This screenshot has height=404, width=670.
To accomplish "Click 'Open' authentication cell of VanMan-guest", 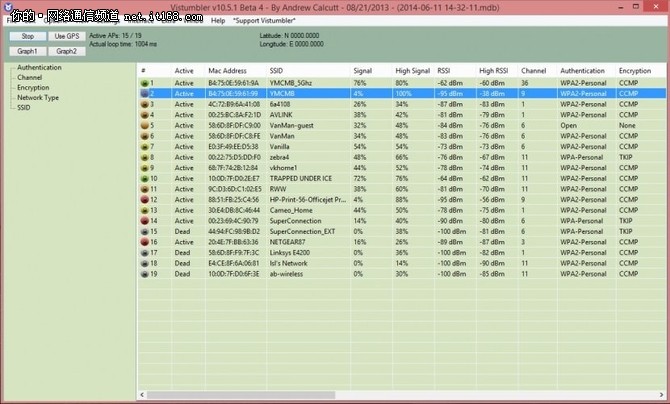I will [x=568, y=125].
